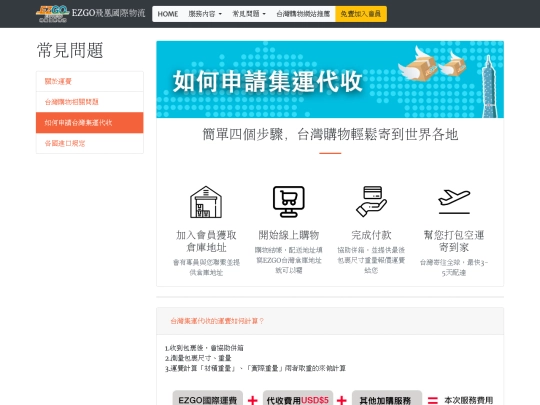This screenshot has height=405, width=540.
Task: Click the warehouse icon for joining membership
Action: coord(206,202)
